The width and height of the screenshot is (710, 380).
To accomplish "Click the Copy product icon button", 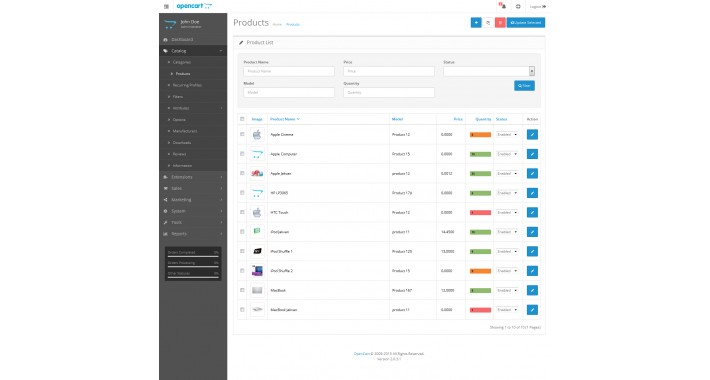I will coord(488,22).
